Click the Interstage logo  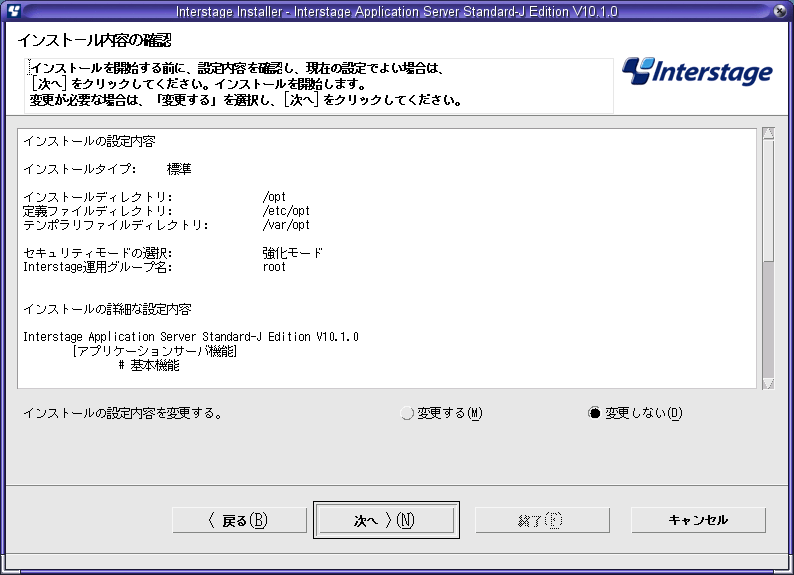tap(697, 71)
